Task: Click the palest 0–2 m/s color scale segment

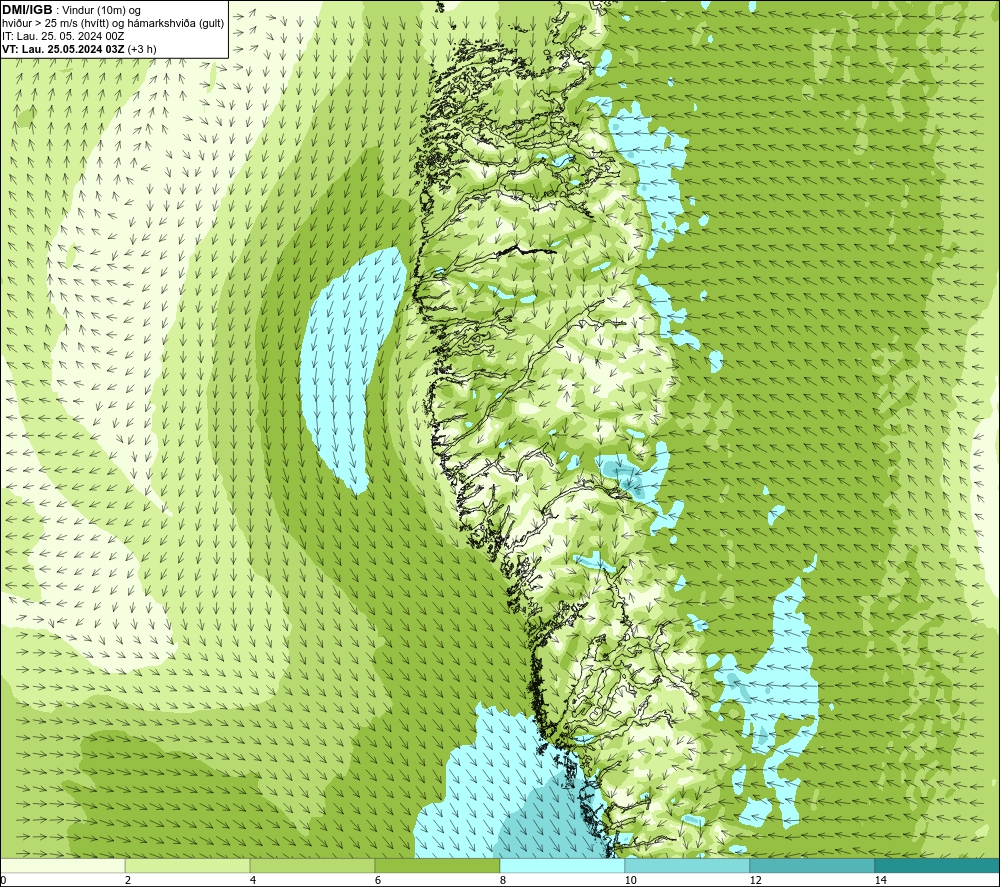Action: (x=62, y=865)
